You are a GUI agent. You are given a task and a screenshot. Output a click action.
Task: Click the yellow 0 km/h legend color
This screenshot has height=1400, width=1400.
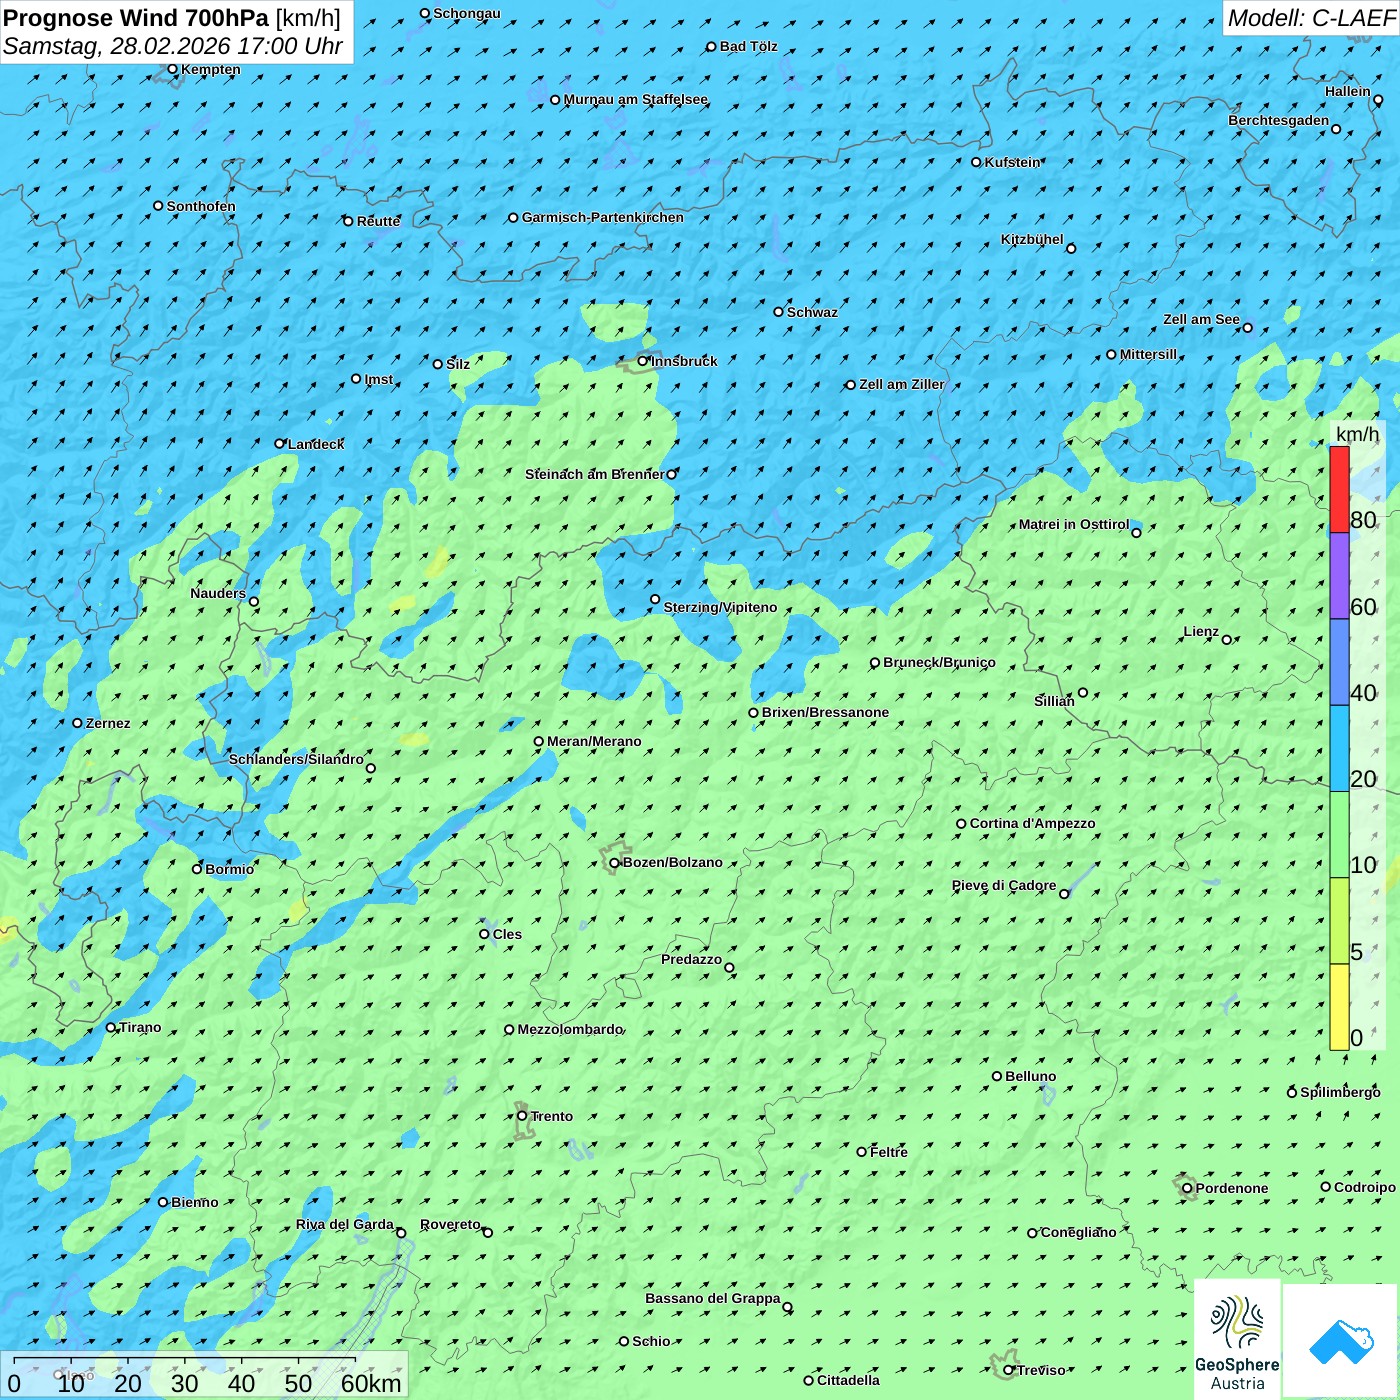(x=1339, y=1007)
